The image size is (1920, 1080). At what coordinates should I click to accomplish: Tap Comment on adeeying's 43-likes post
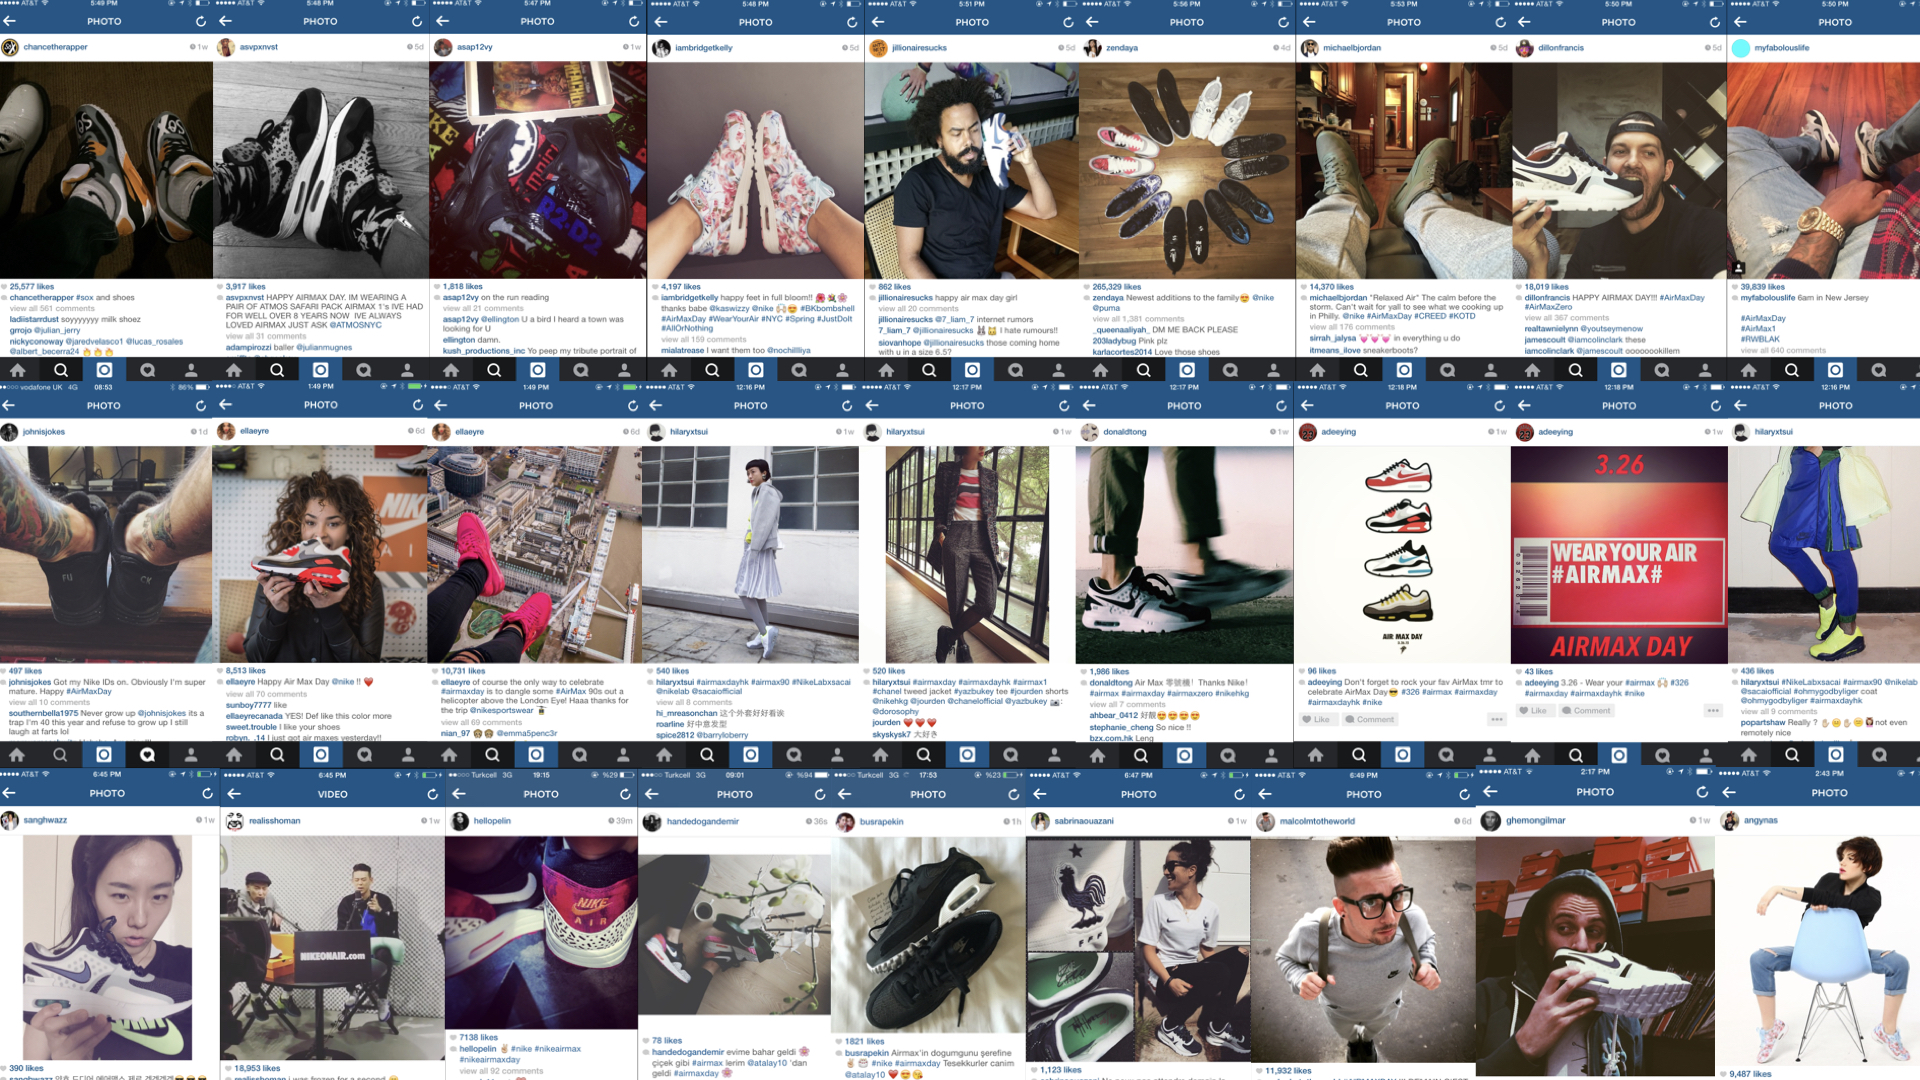(x=1587, y=710)
